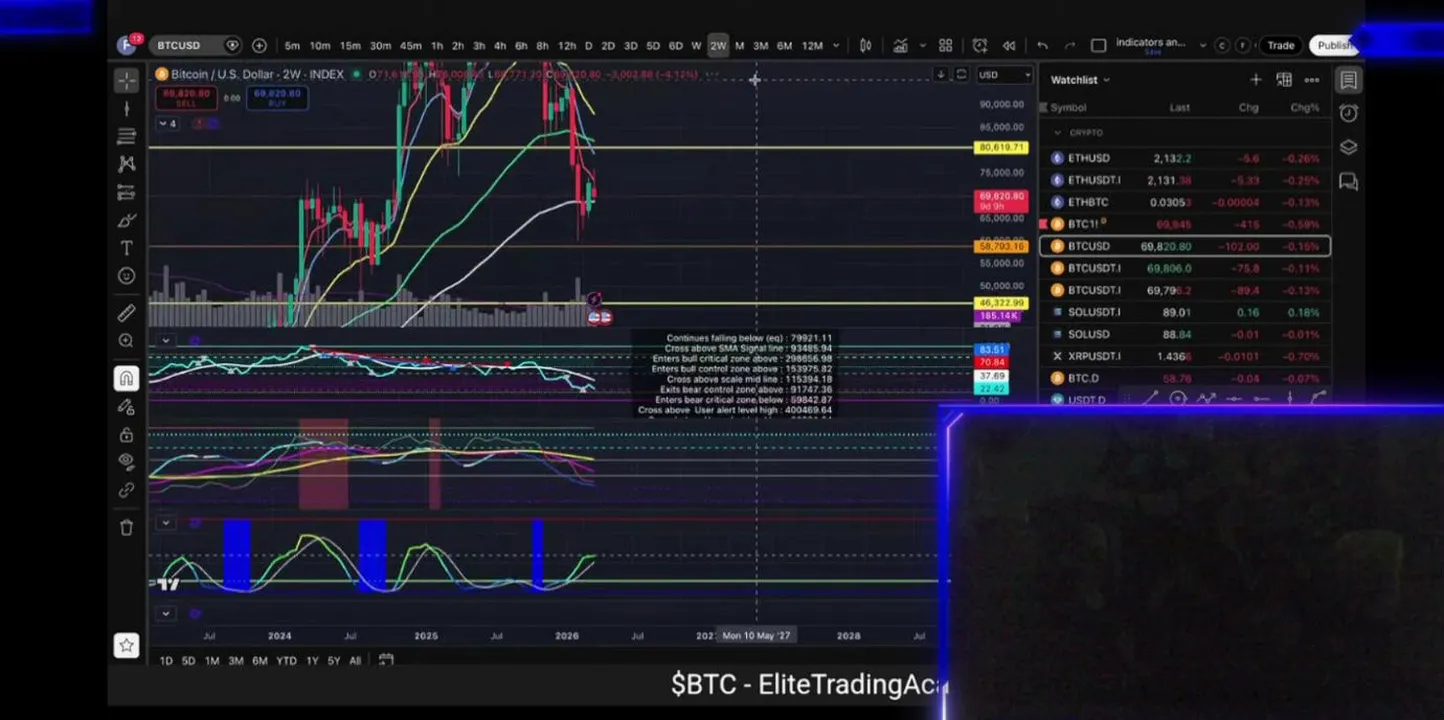Click the create alert clock icon

[979, 45]
